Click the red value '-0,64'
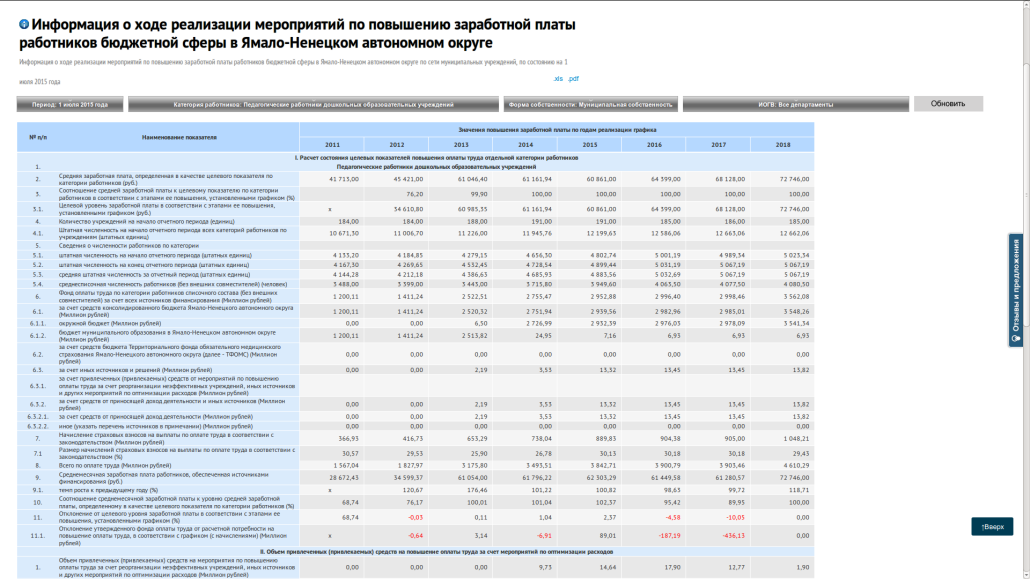Viewport: 1030px width, 579px height. 415,536
